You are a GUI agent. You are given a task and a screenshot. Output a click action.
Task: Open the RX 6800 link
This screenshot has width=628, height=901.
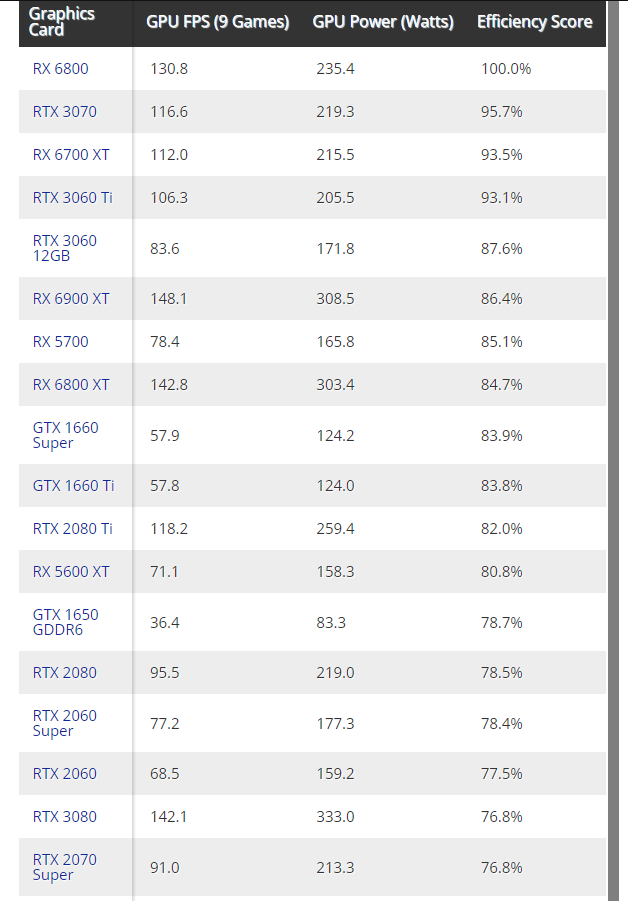[x=60, y=69]
